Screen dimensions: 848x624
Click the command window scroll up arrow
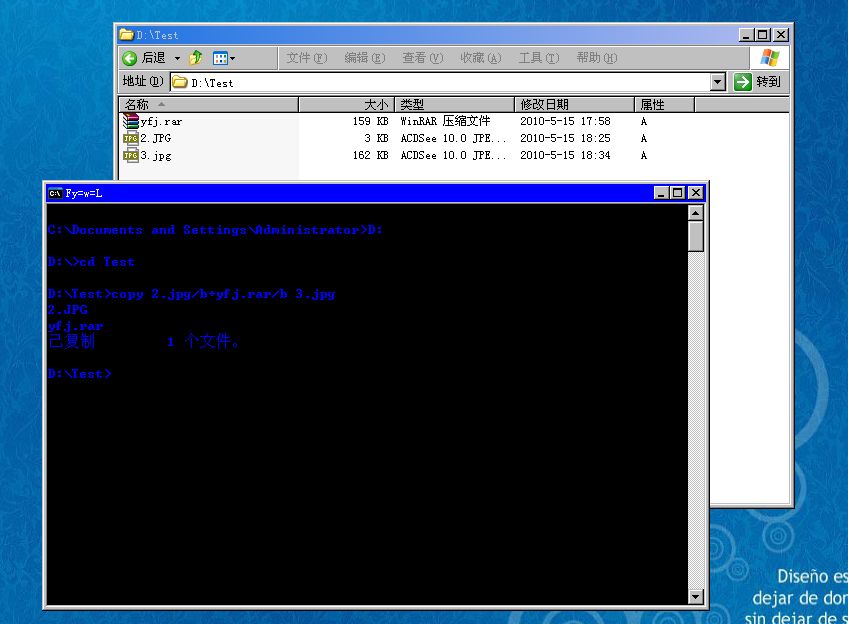click(695, 213)
